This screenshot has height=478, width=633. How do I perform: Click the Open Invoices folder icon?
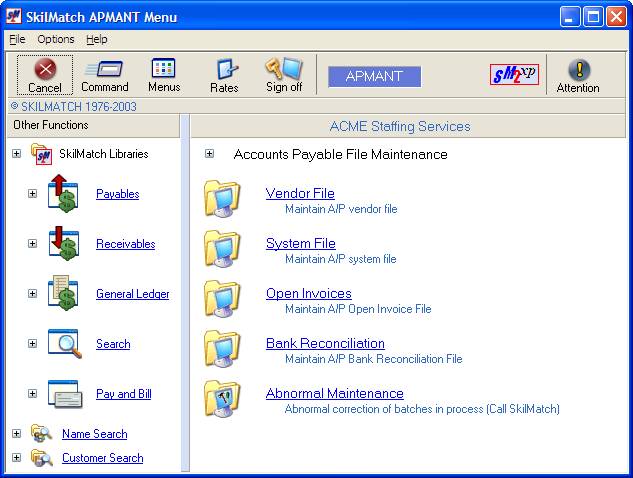tap(222, 299)
